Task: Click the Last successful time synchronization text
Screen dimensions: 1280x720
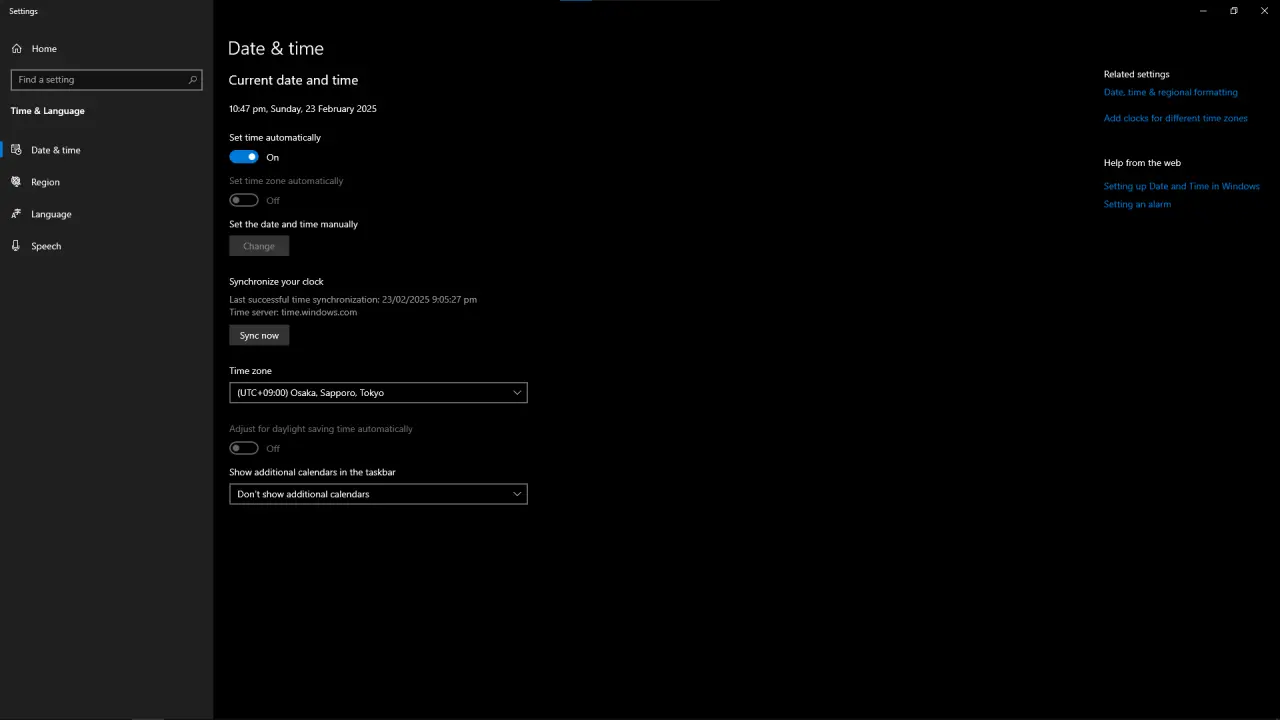Action: point(353,299)
